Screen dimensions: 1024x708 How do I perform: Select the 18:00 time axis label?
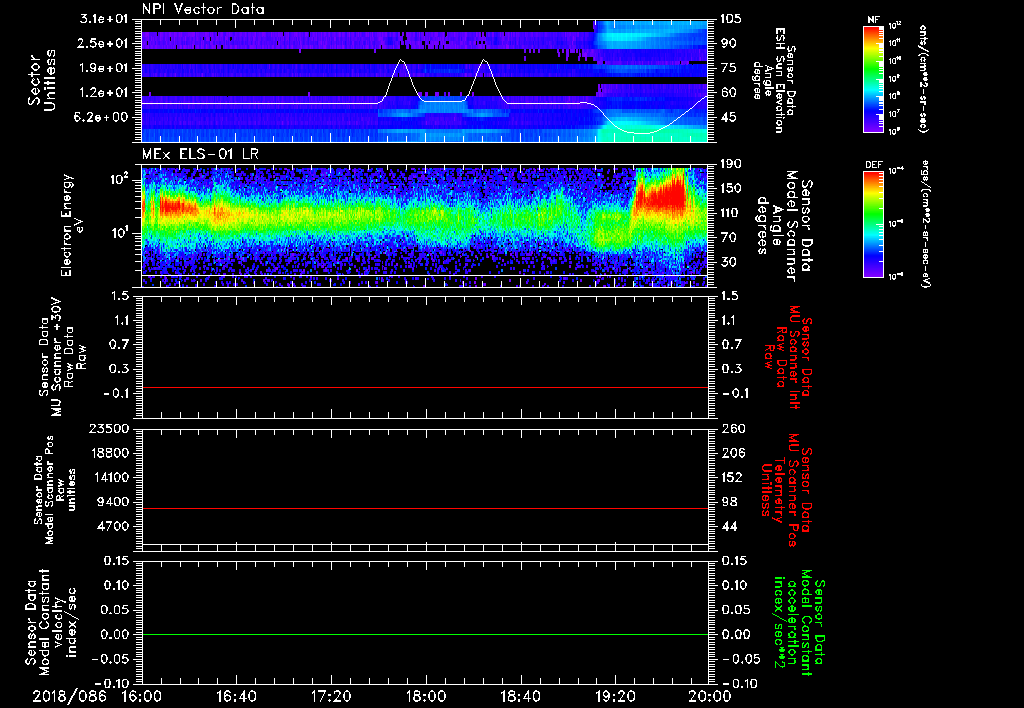click(425, 696)
